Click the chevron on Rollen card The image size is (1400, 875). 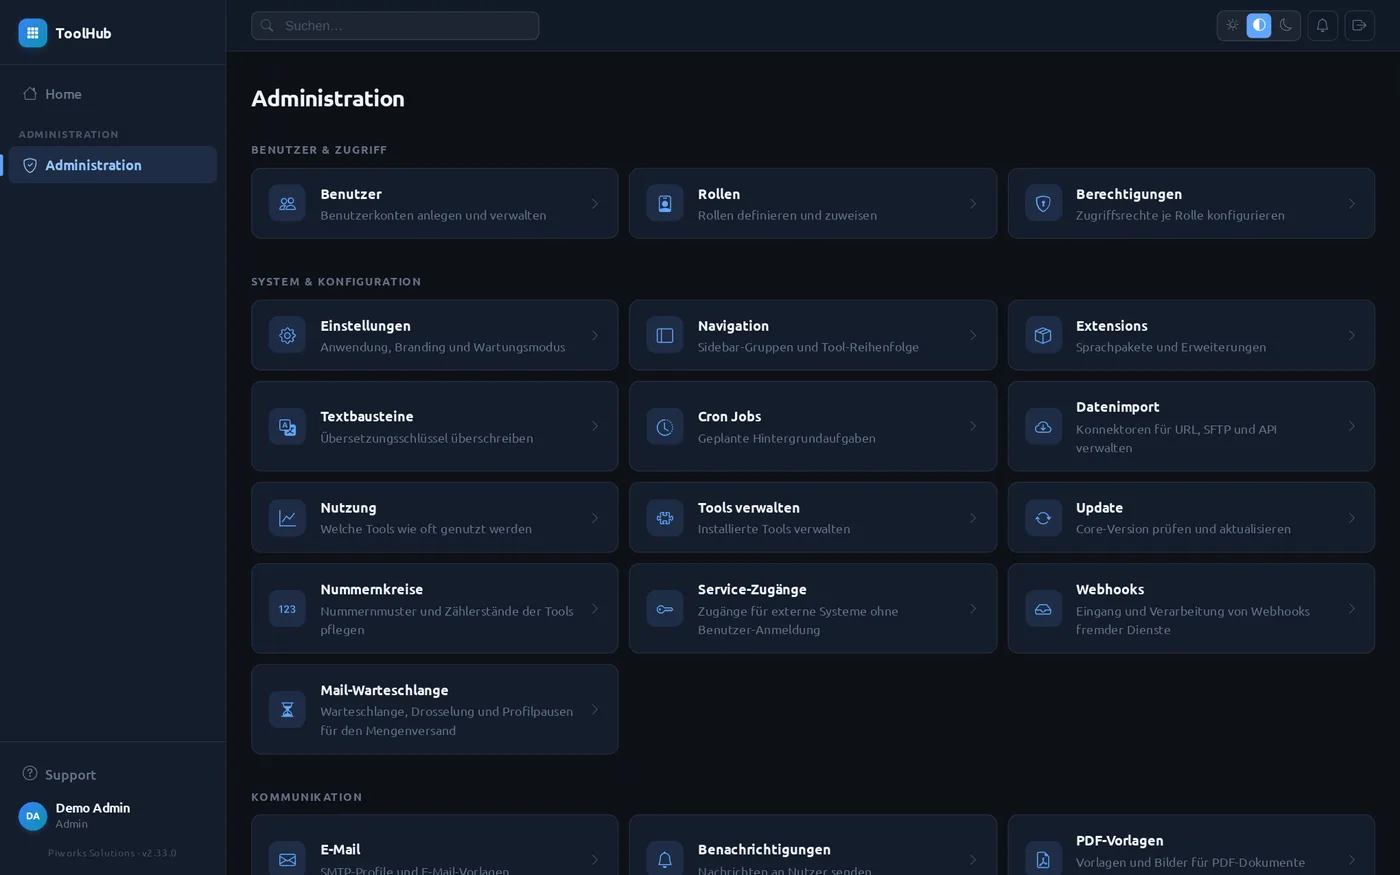[973, 204]
